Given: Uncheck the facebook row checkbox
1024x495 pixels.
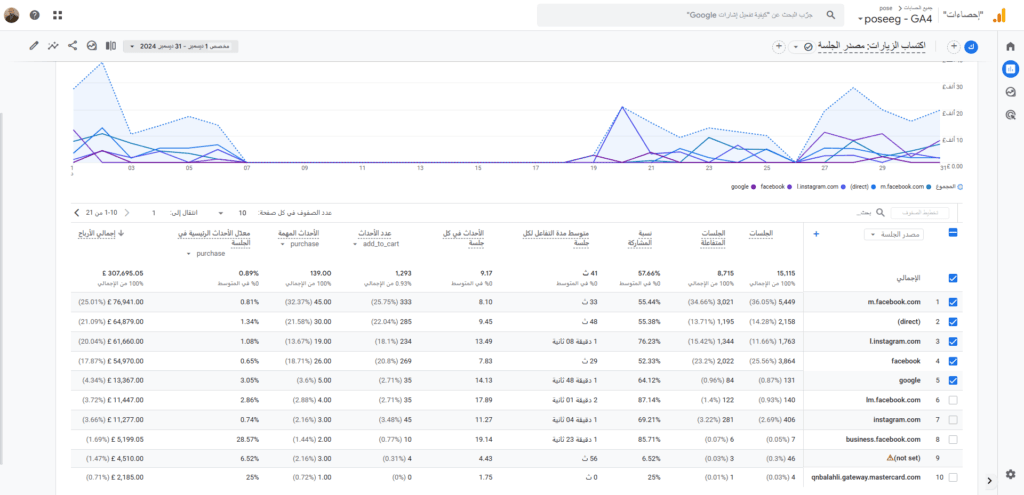Looking at the screenshot, I should tap(953, 361).
